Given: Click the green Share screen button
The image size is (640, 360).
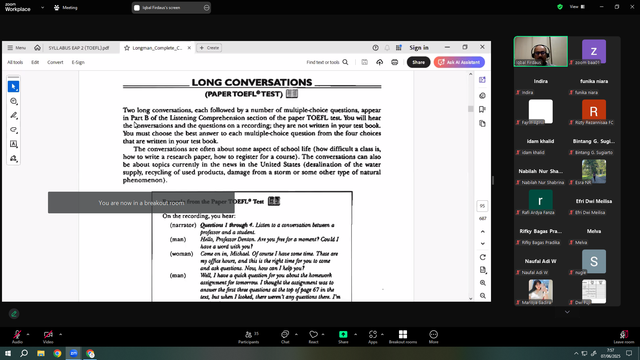Looking at the screenshot, I should pos(343,337).
